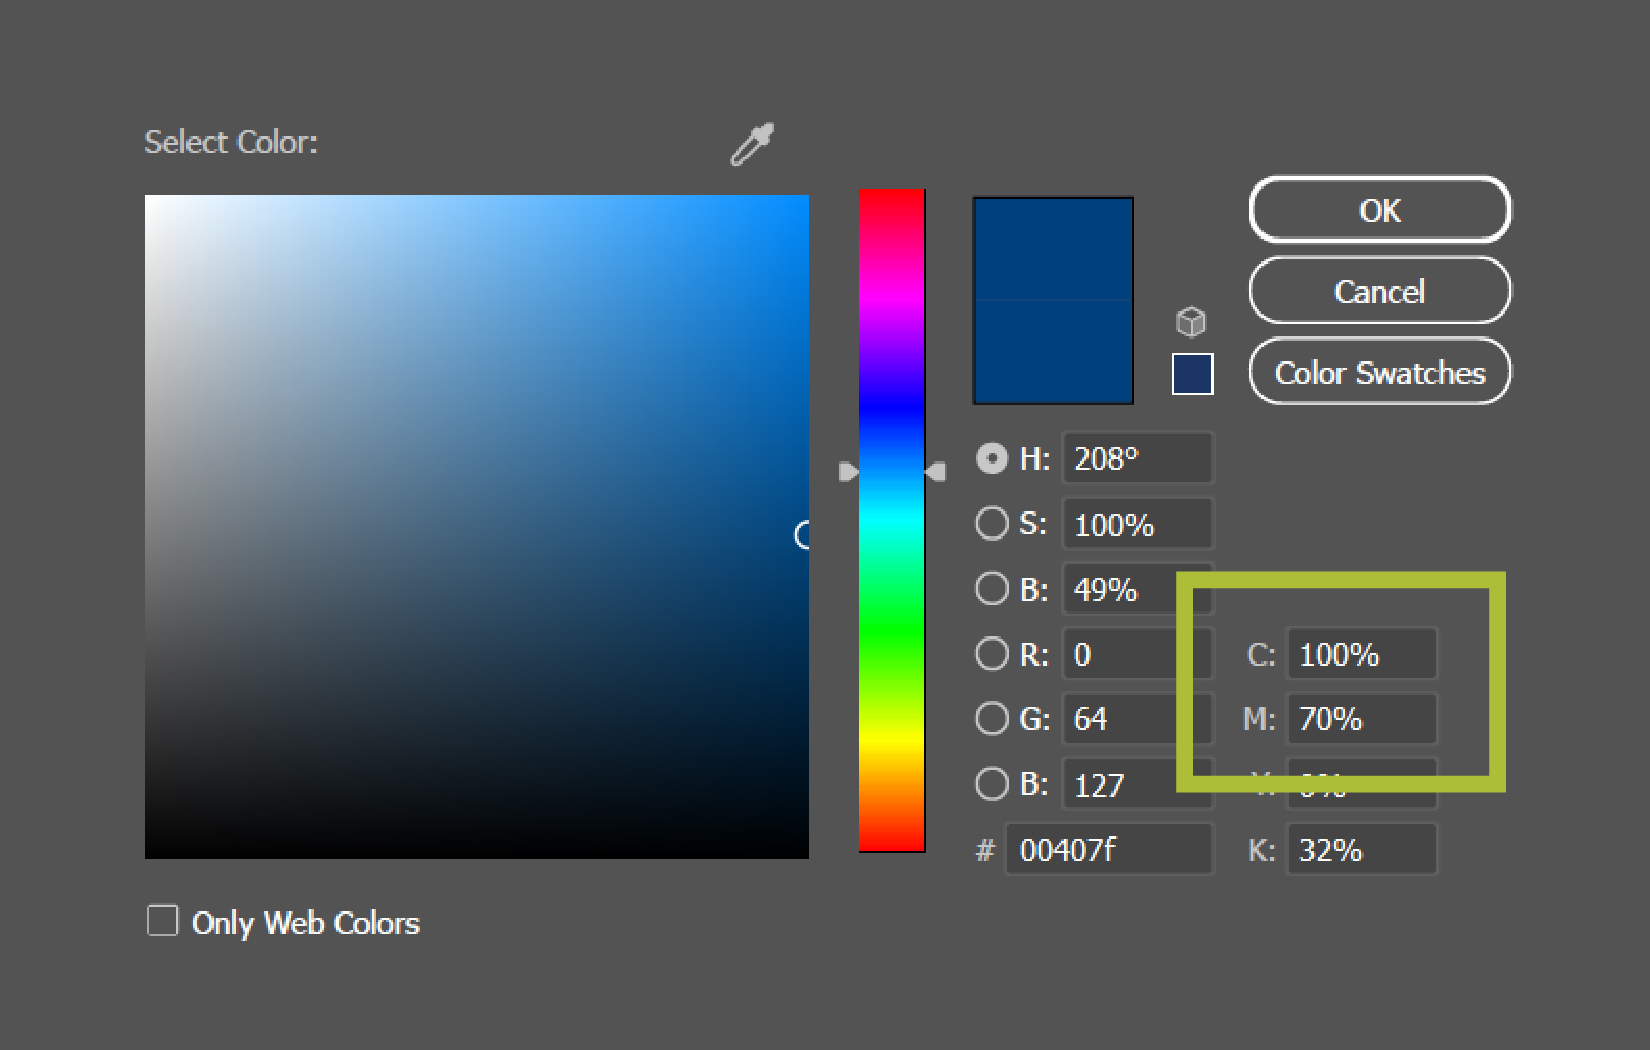Click the left hue slider arrow handle

pos(848,472)
